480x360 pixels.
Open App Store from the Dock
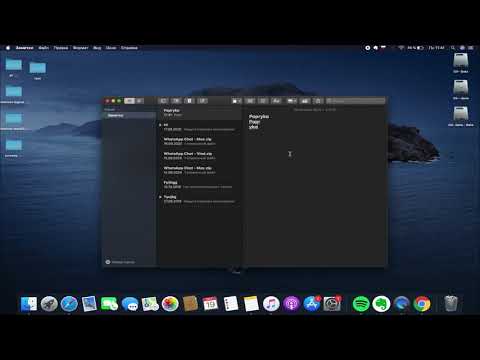312,304
